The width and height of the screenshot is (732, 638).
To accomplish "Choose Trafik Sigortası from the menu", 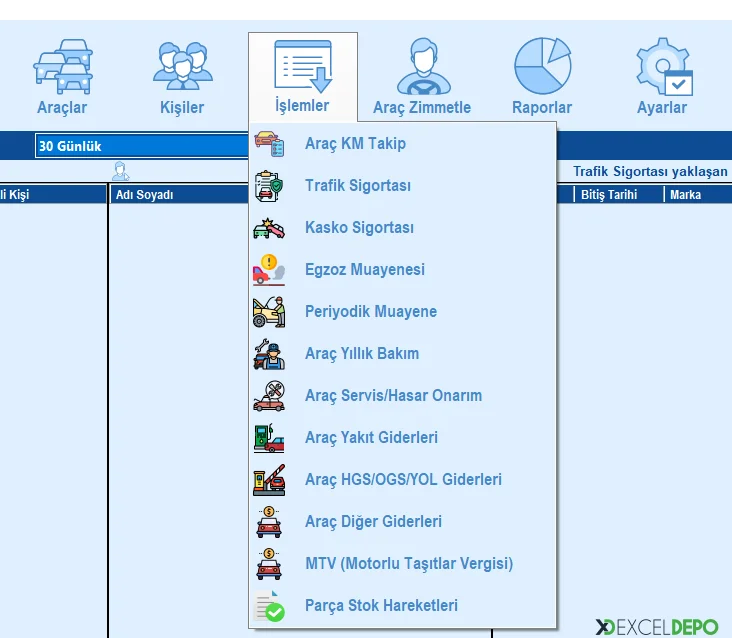I will click(x=357, y=186).
